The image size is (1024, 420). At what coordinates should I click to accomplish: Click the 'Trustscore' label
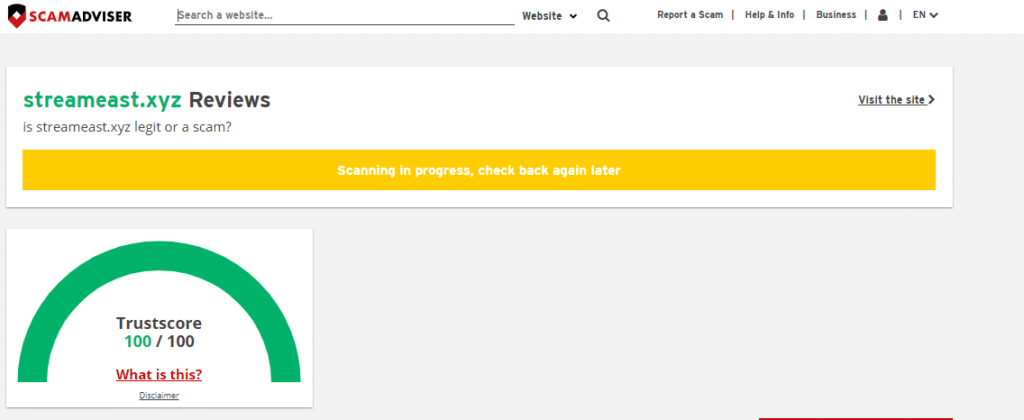(159, 323)
